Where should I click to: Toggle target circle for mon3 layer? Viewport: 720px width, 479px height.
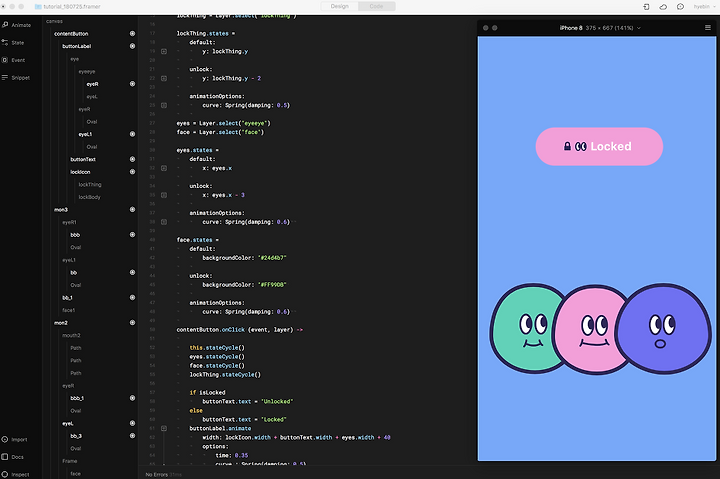click(x=132, y=209)
